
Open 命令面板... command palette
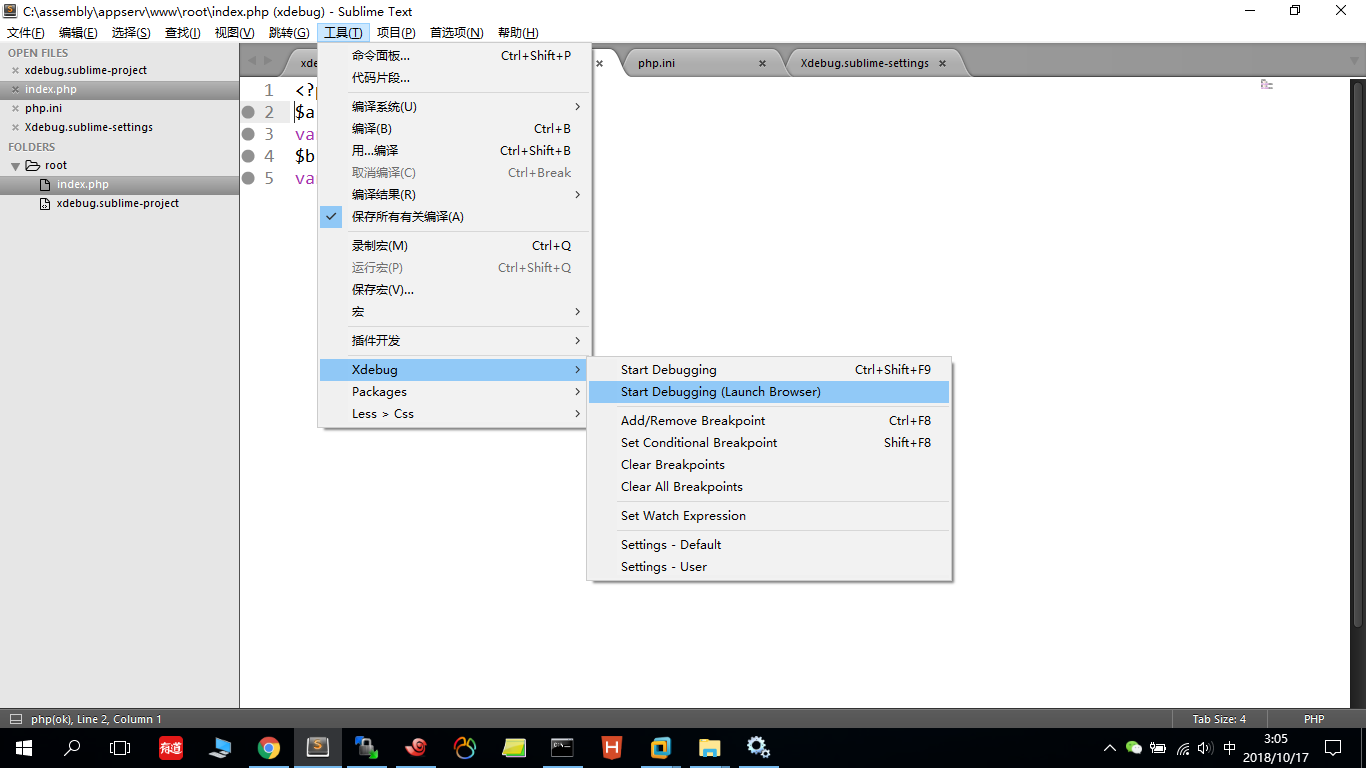(454, 56)
